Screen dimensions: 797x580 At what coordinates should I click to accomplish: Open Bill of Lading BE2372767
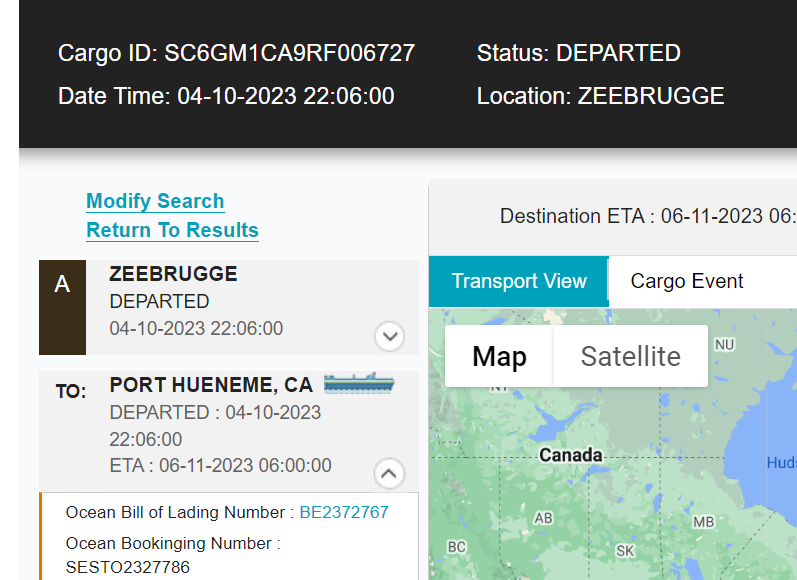(x=344, y=512)
